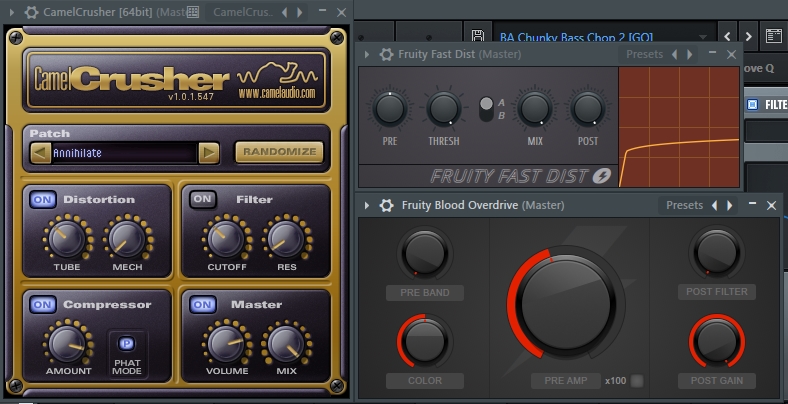This screenshot has width=788, height=404.
Task: Minimize the Fruity Fast Dist window
Action: (712, 53)
